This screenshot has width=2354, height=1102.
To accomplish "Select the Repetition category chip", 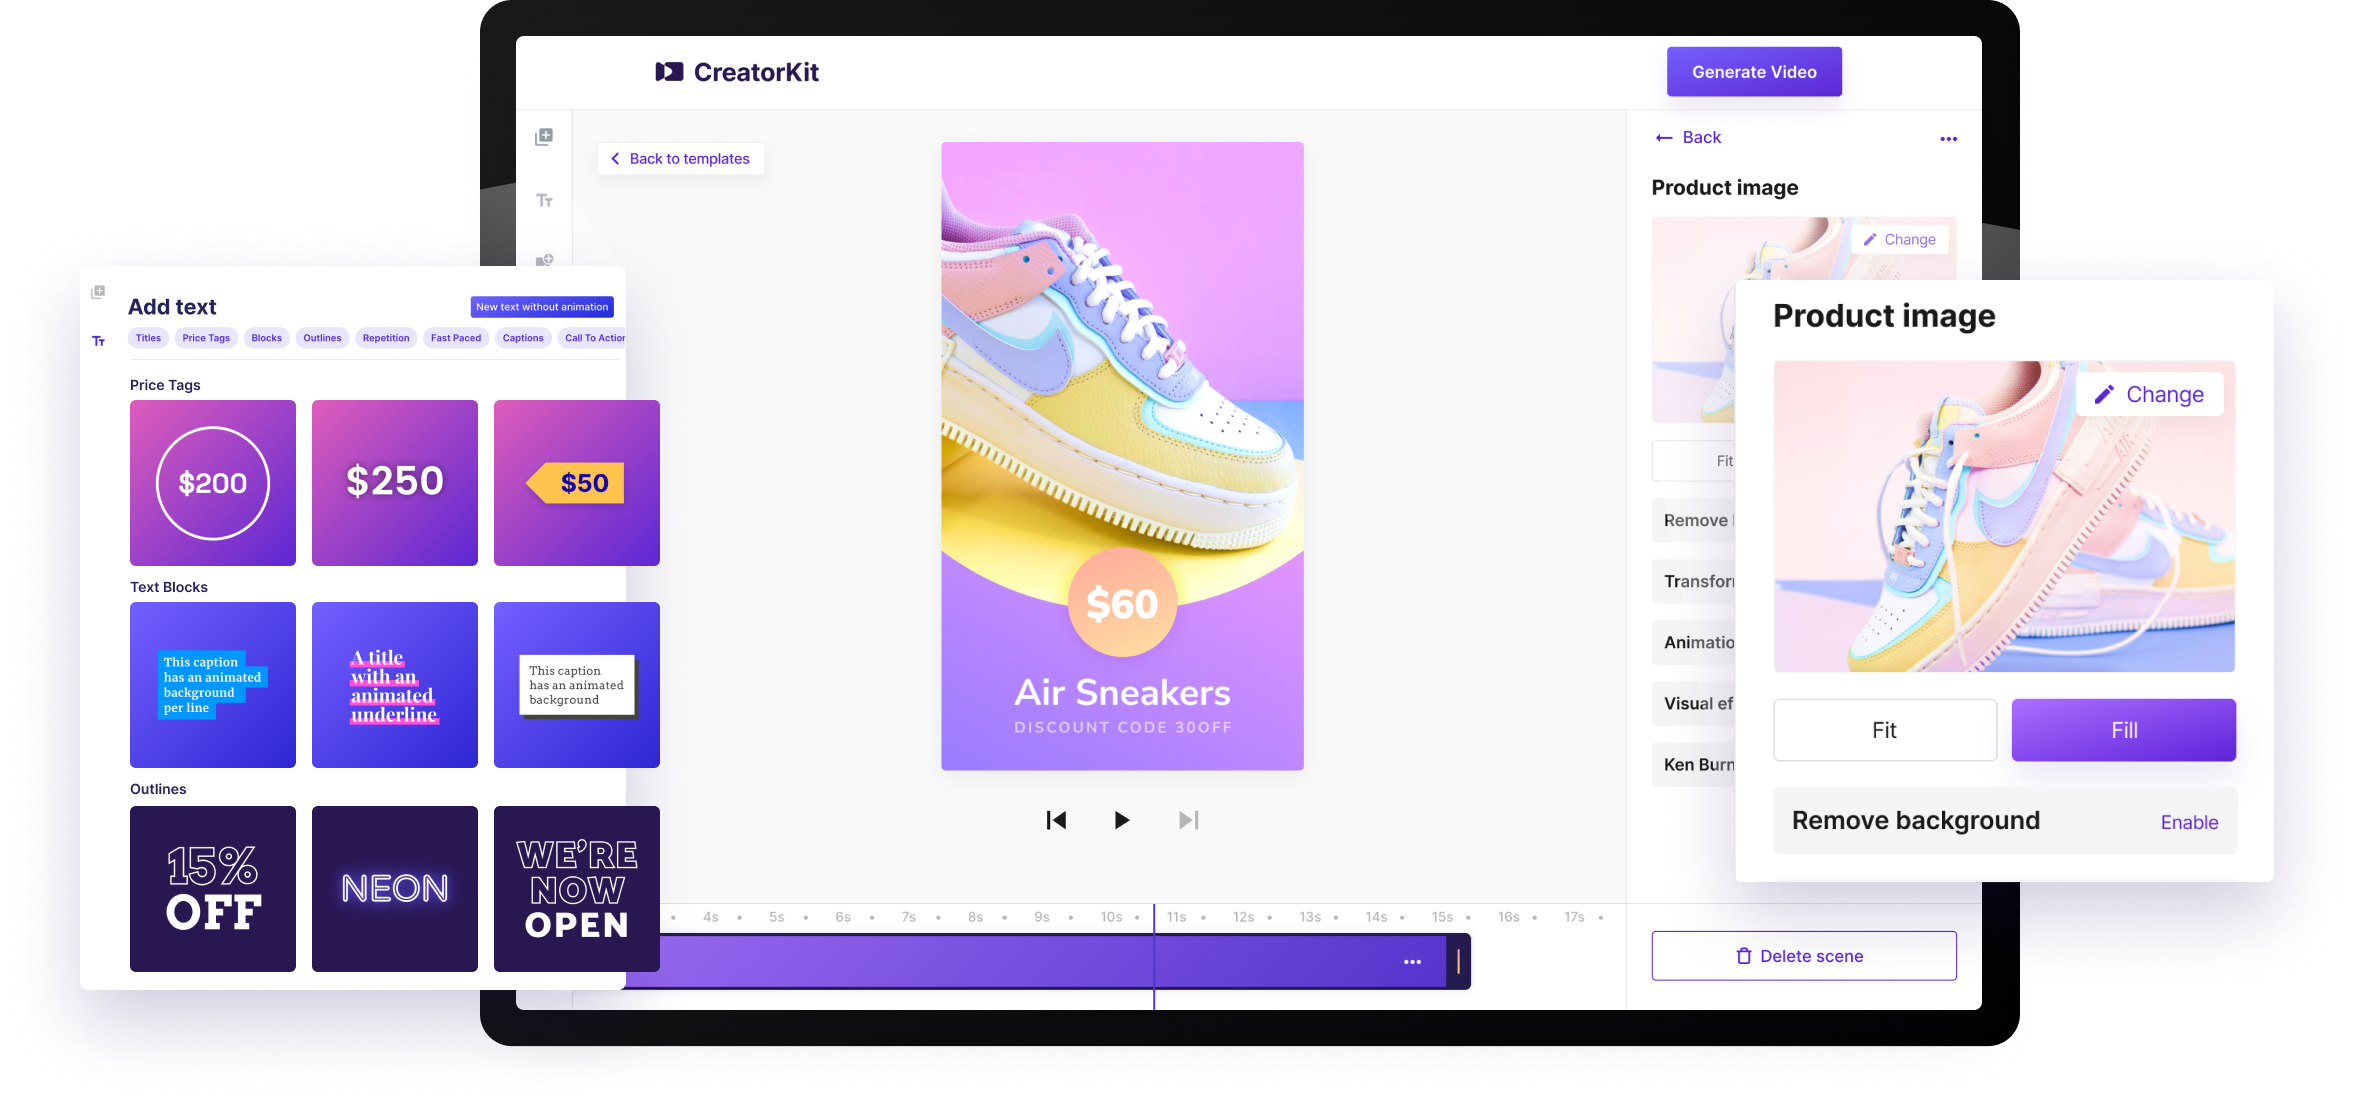I will pos(386,338).
